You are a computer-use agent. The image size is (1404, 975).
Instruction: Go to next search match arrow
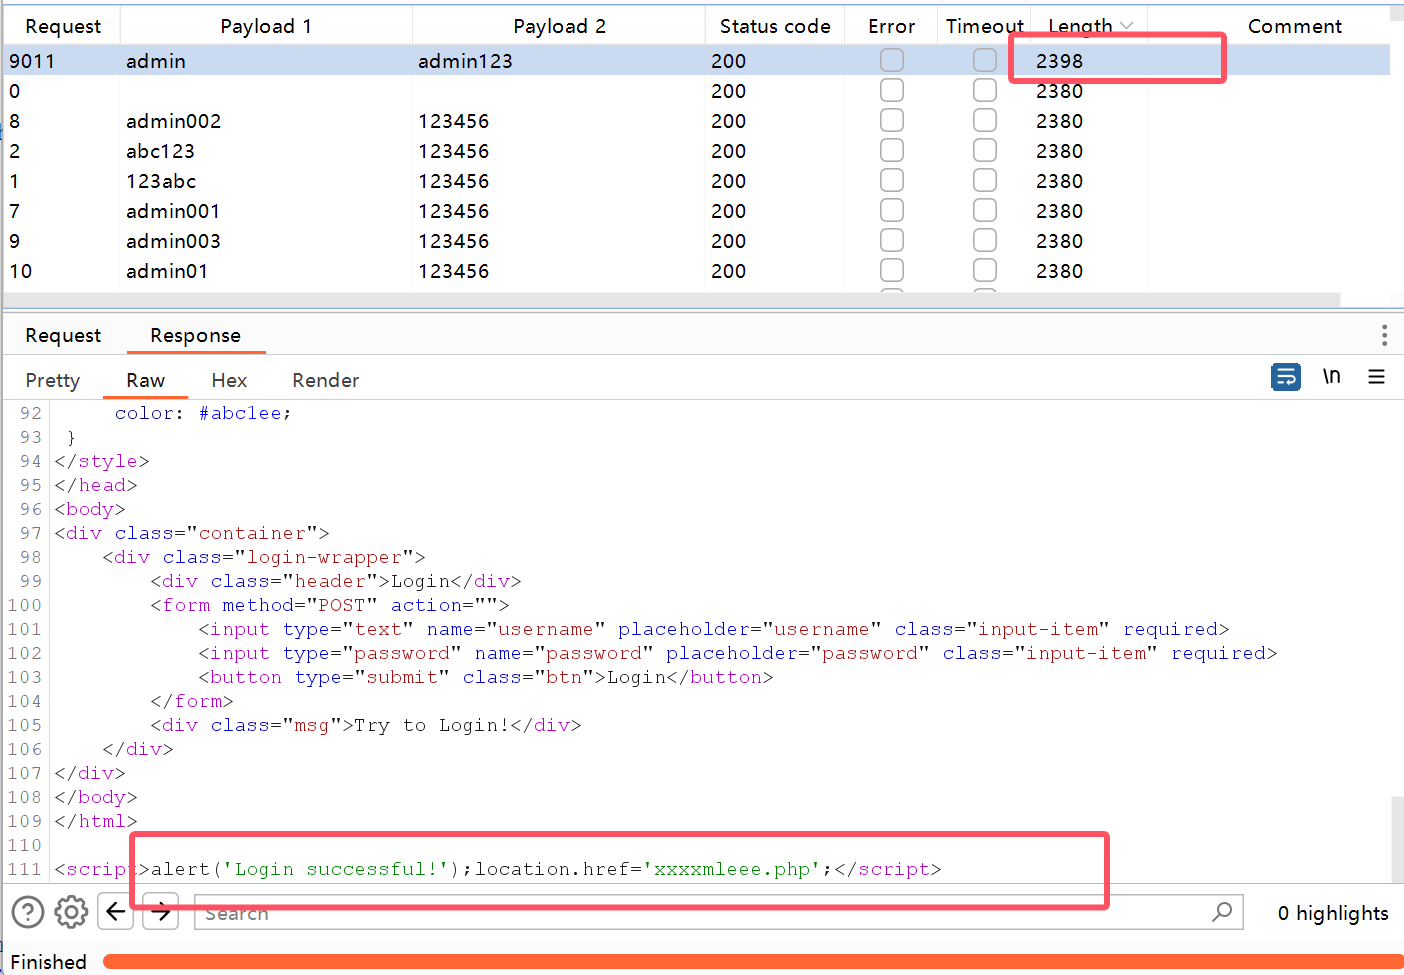[160, 911]
